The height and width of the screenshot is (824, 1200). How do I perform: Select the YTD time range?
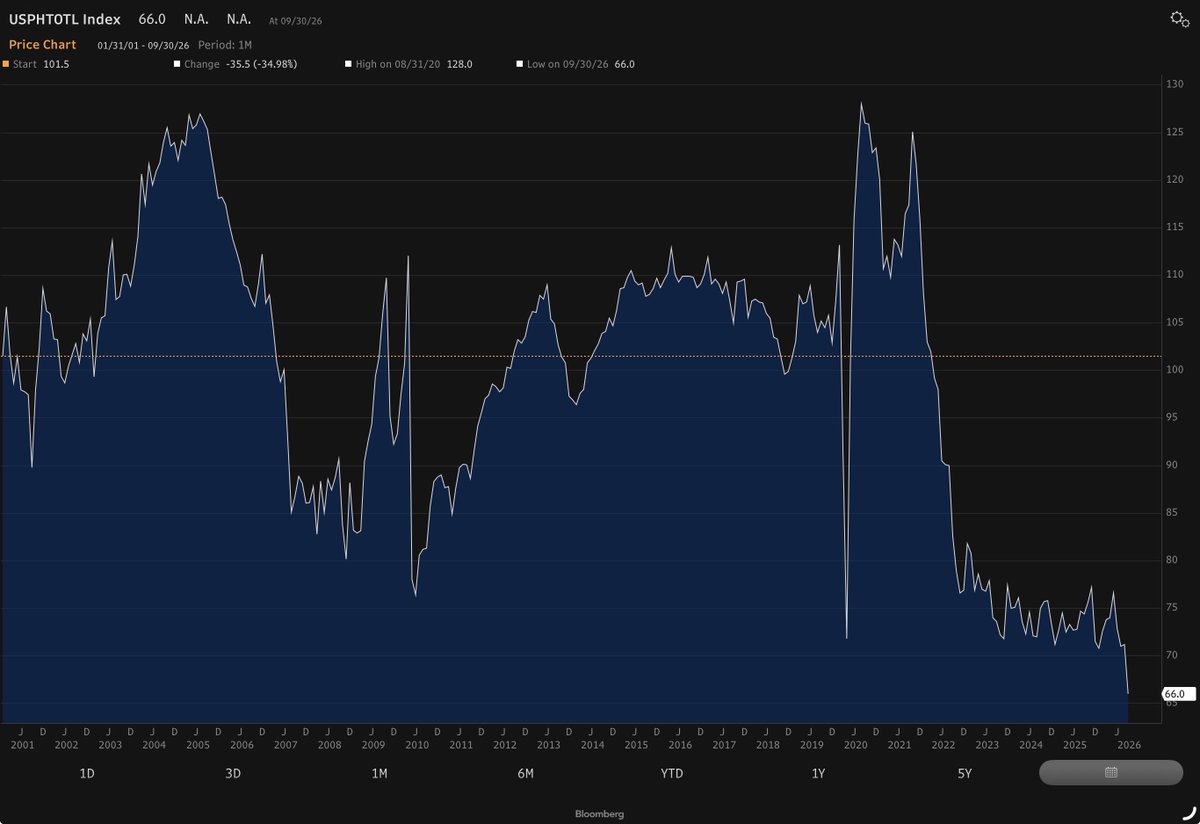tap(672, 773)
